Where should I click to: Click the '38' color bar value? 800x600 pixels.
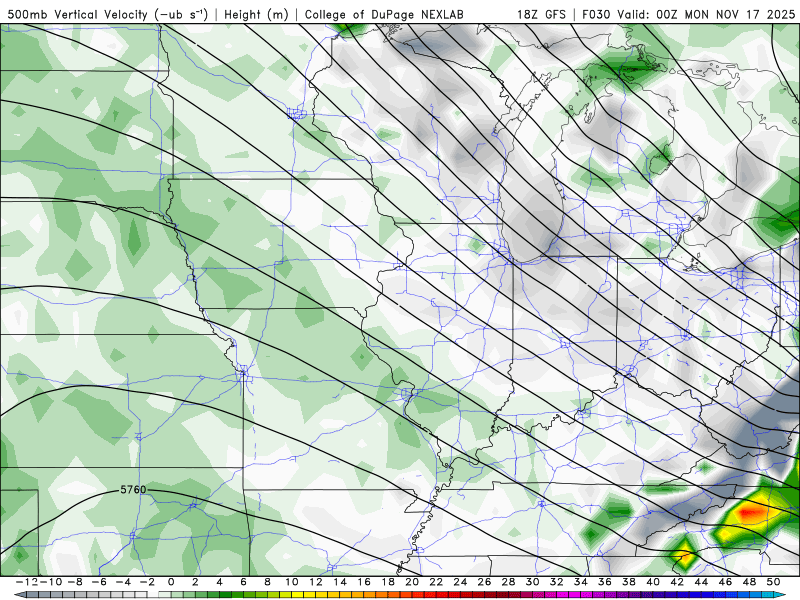[x=629, y=582]
